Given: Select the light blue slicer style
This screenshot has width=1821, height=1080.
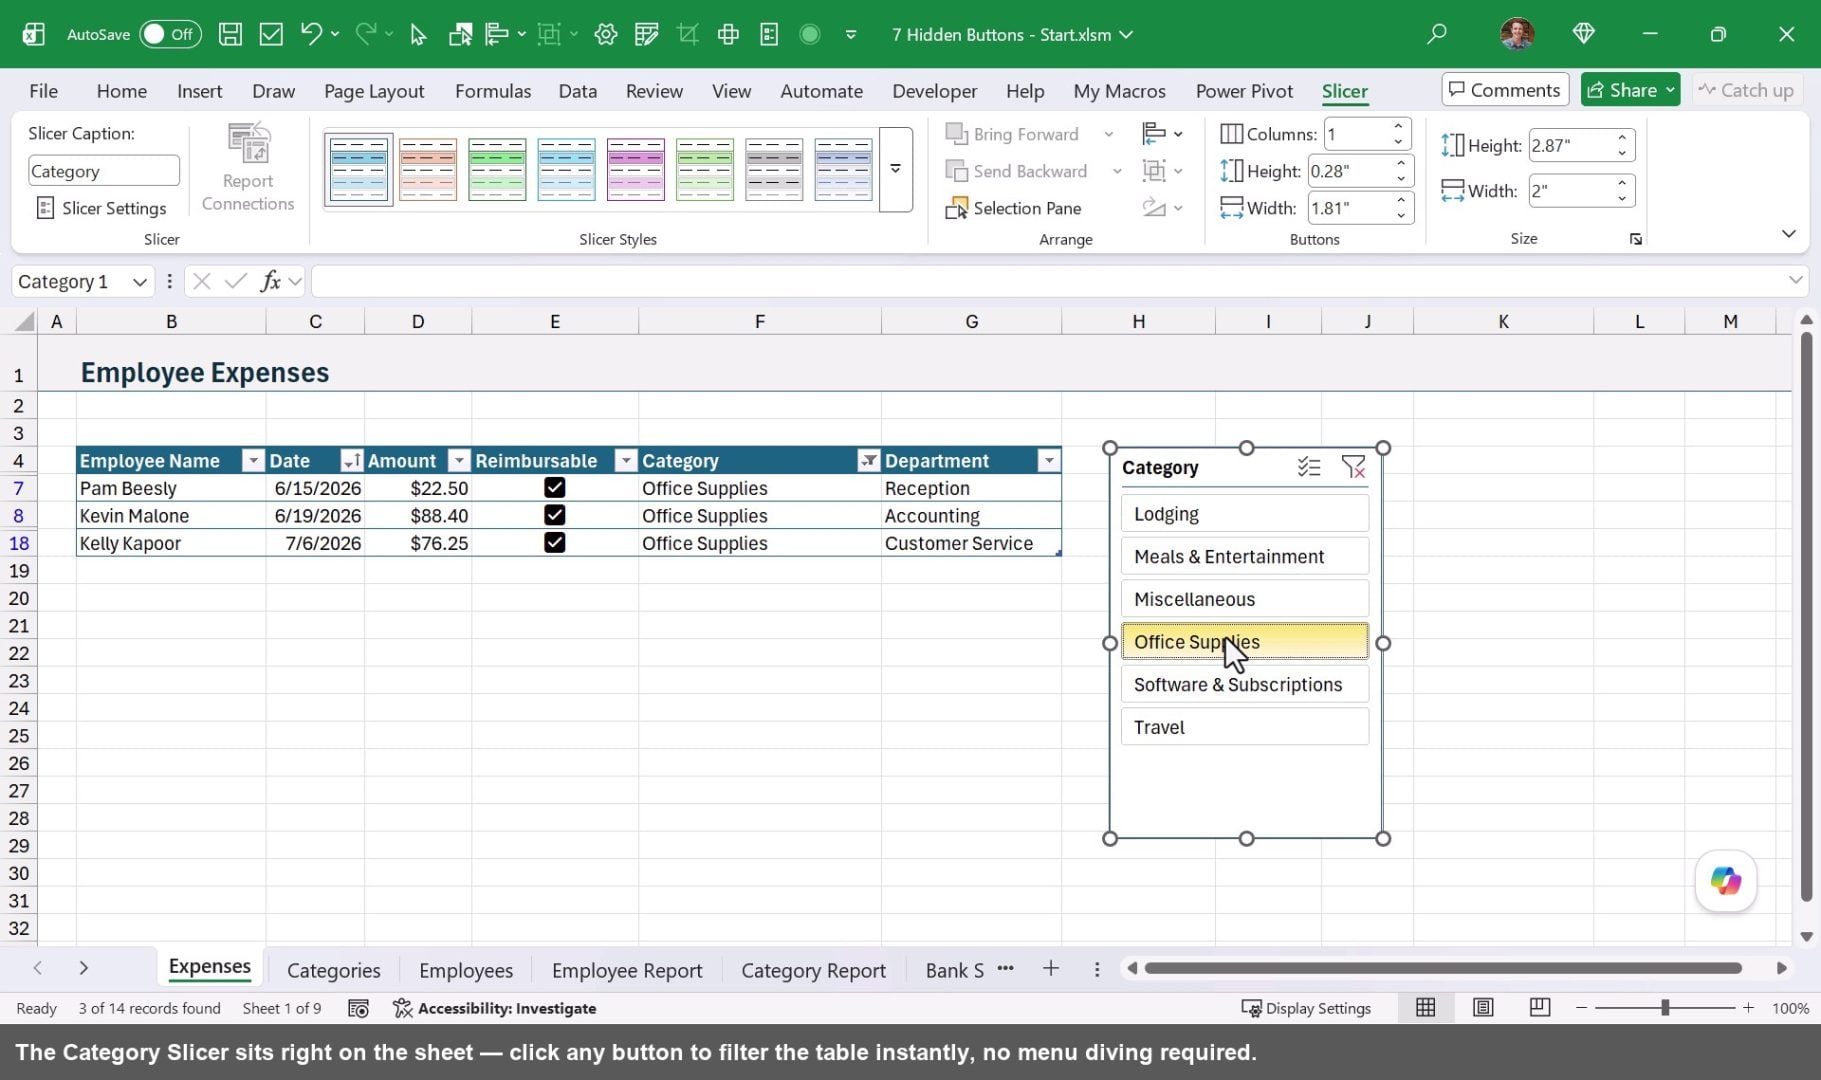Looking at the screenshot, I should (566, 169).
